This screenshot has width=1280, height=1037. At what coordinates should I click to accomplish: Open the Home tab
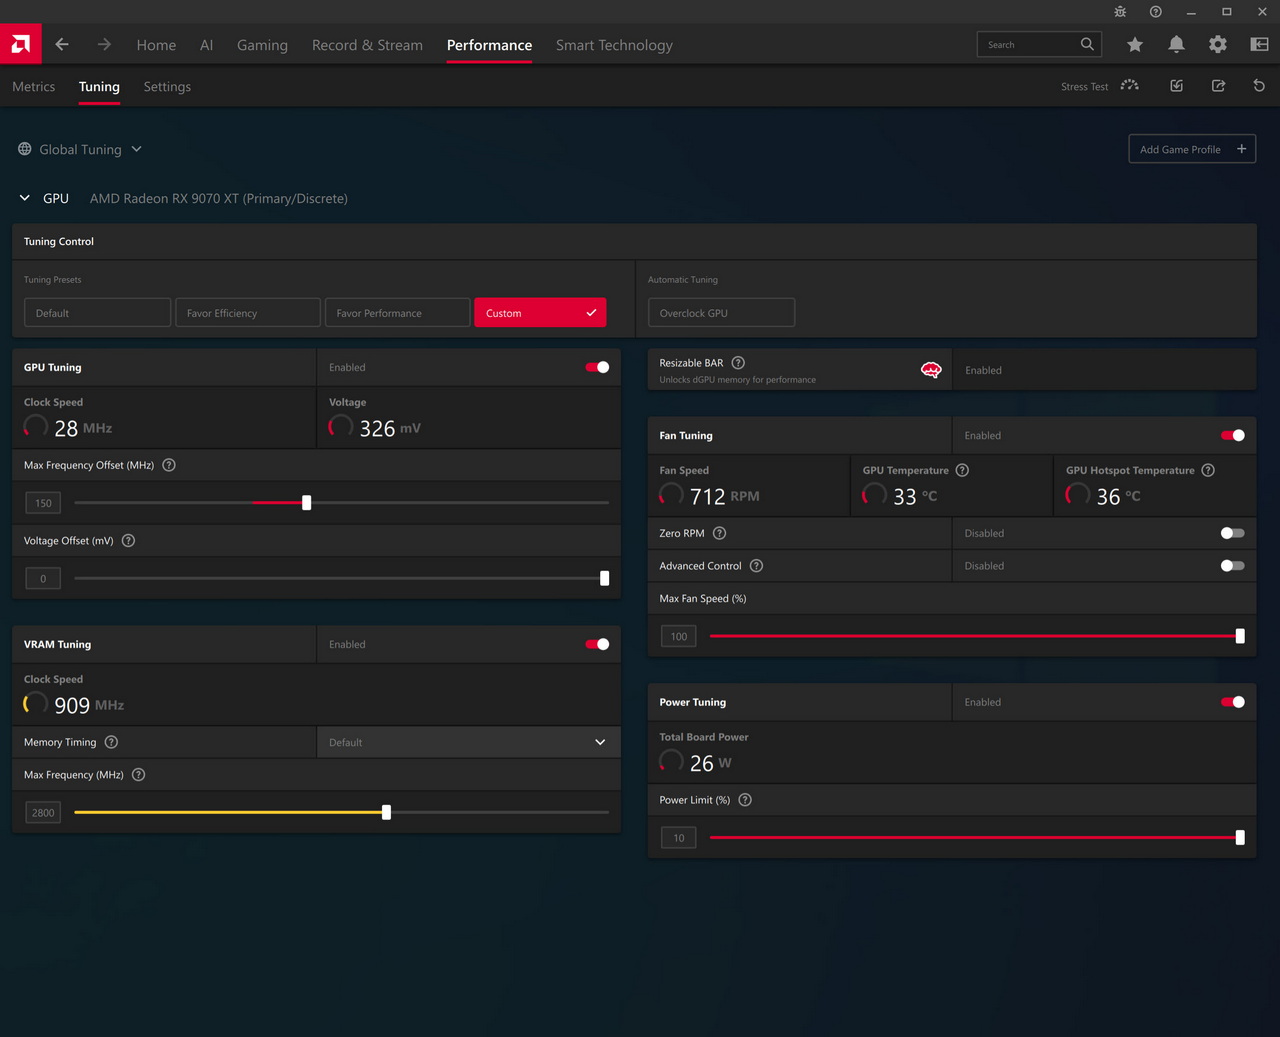[156, 45]
